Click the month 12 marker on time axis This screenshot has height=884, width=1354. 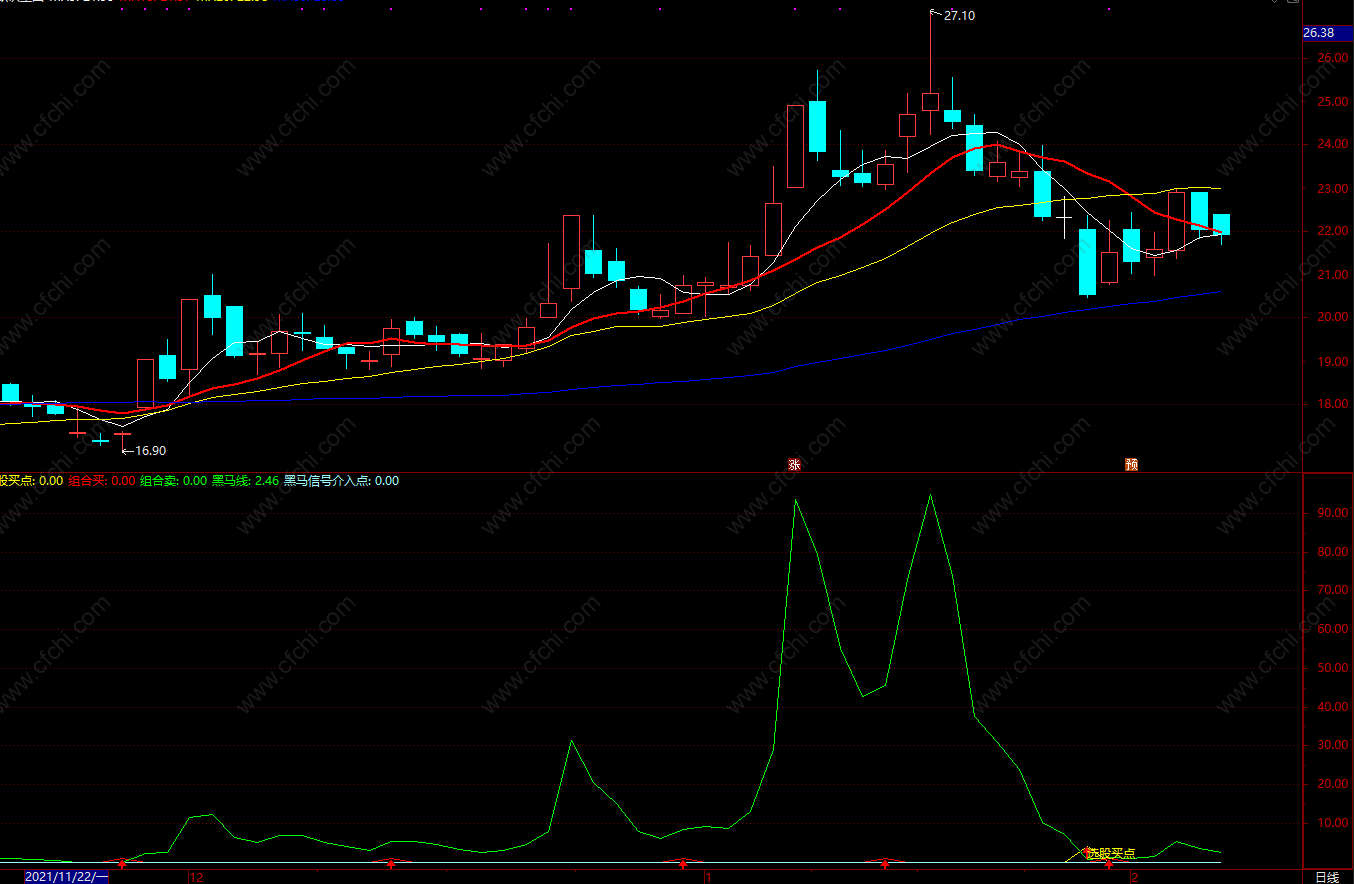pos(196,877)
